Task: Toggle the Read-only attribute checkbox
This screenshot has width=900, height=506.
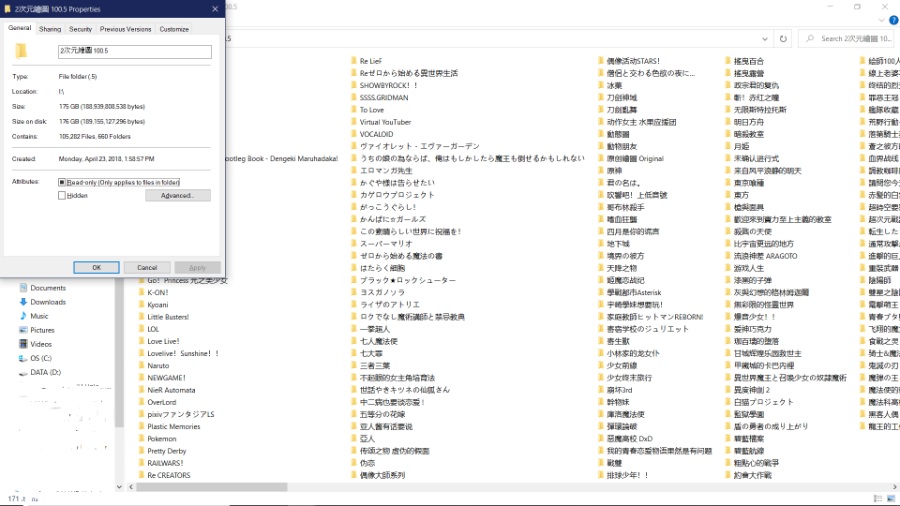Action: 61,182
